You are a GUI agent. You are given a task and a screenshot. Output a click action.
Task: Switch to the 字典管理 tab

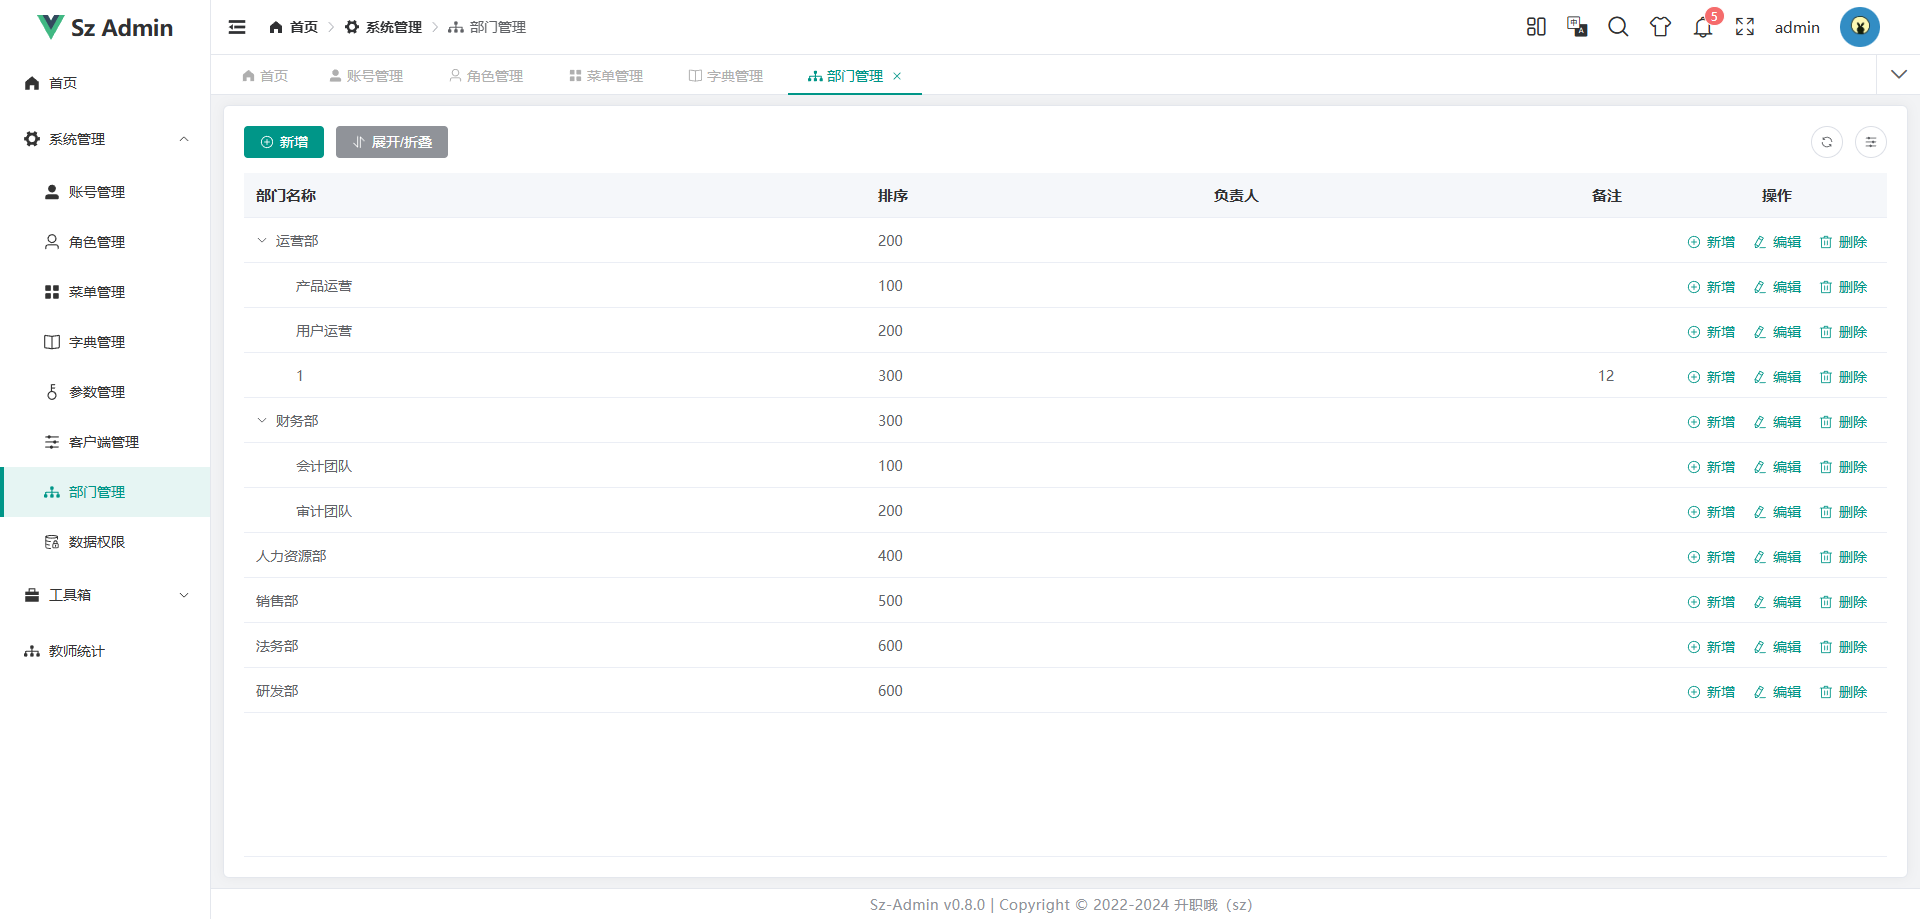click(x=726, y=76)
